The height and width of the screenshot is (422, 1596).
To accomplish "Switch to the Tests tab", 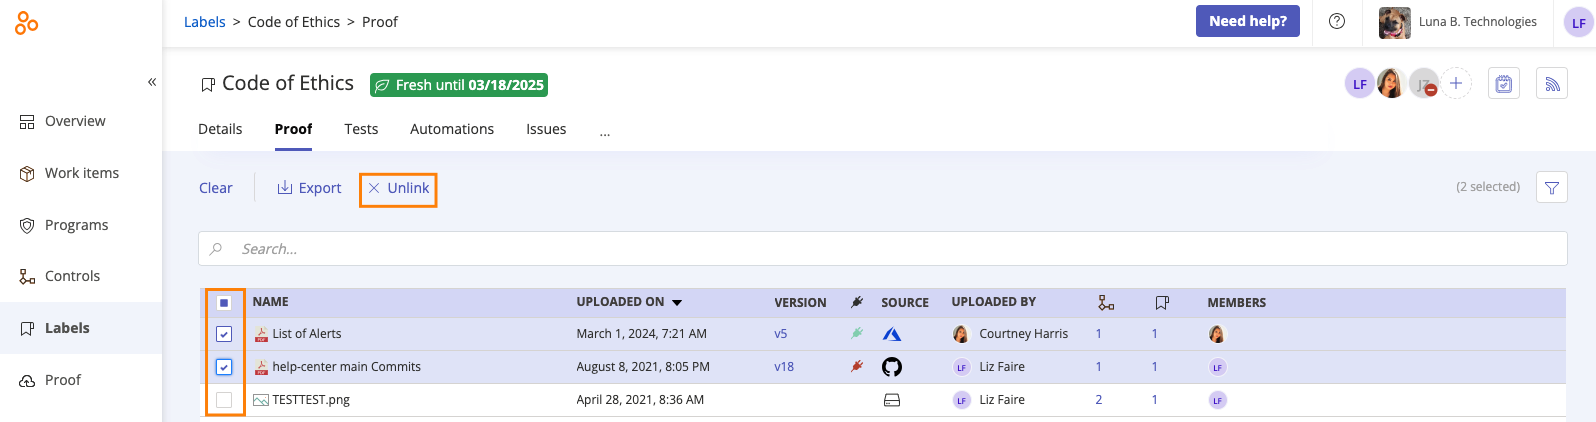I will [x=361, y=129].
